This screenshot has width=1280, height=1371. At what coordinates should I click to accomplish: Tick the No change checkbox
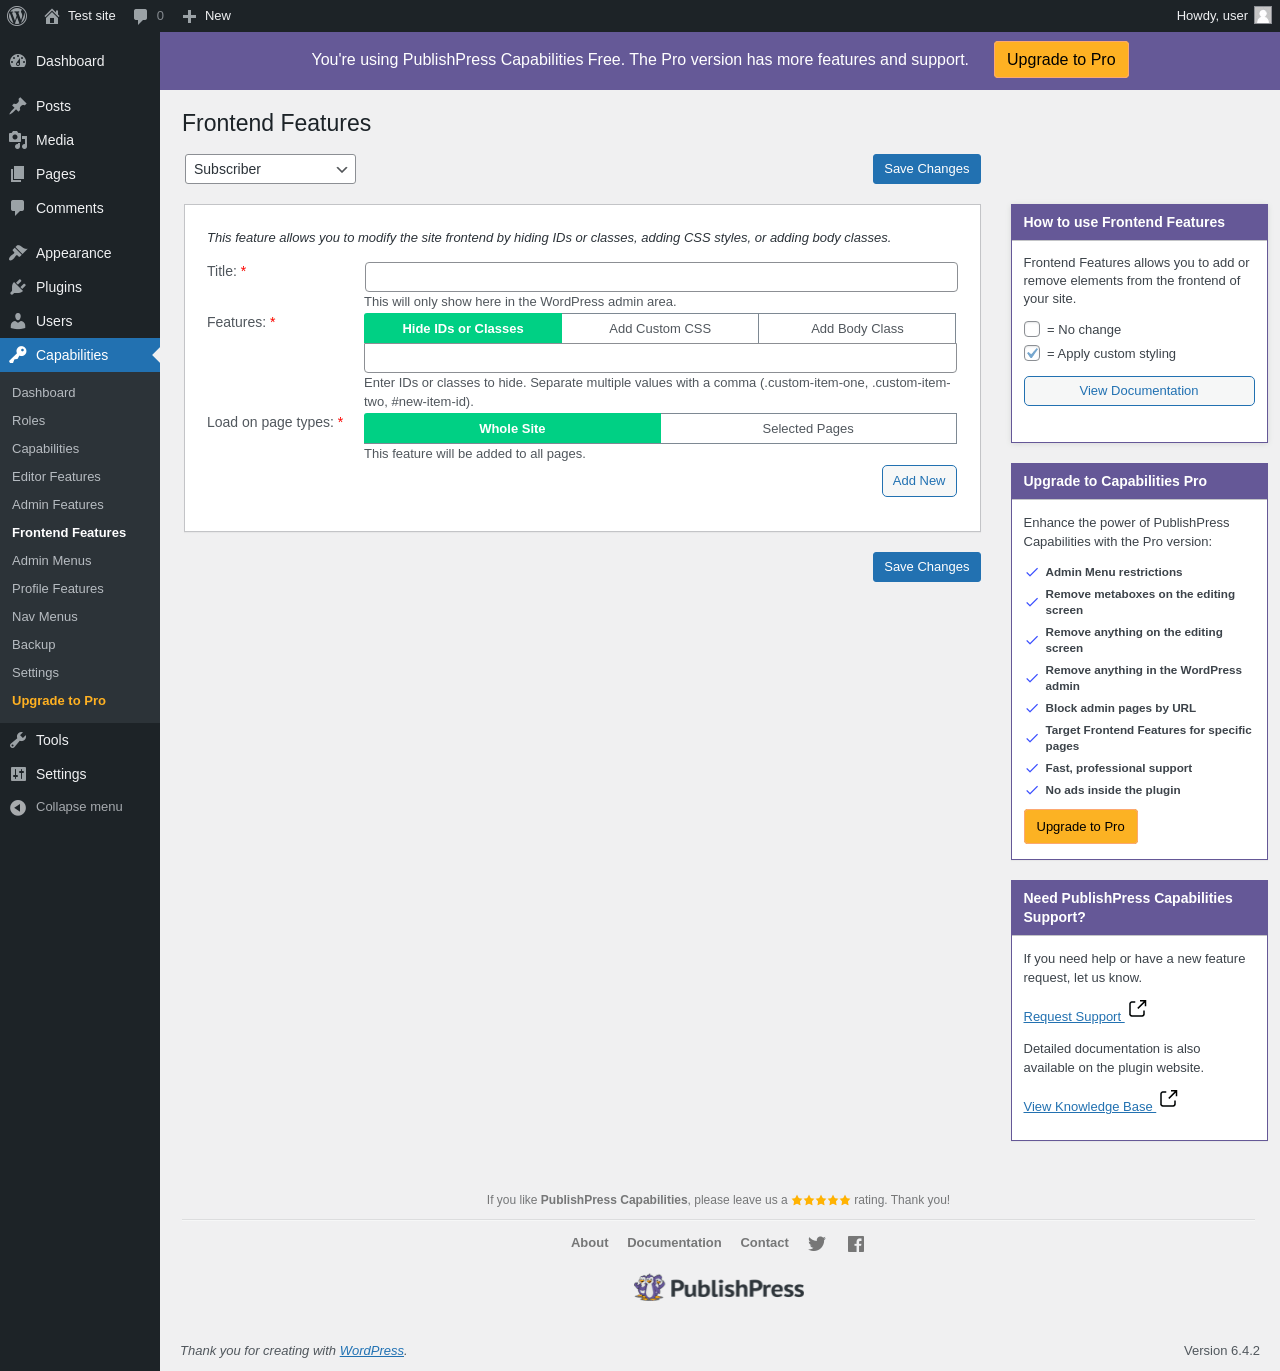[1032, 329]
